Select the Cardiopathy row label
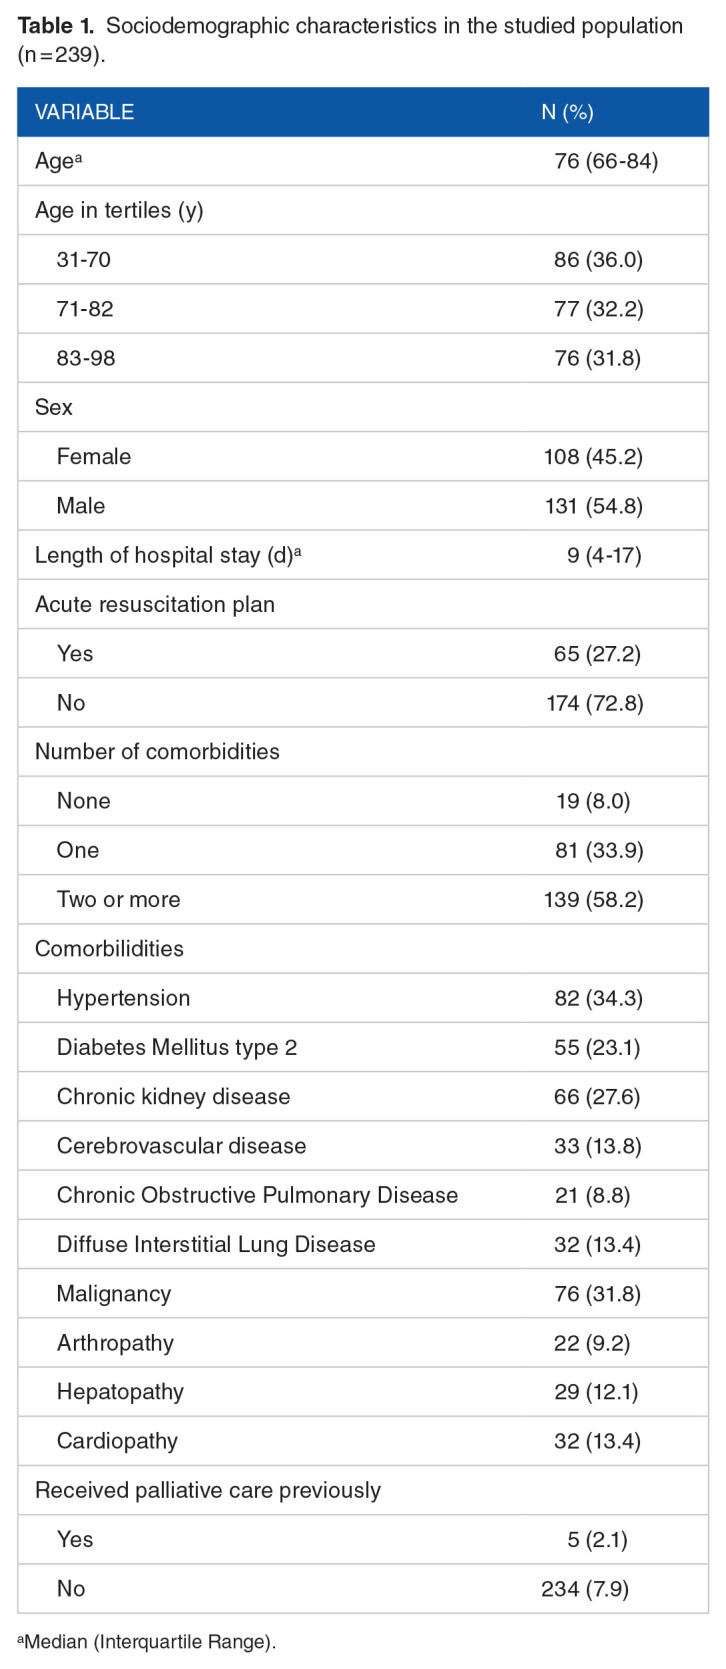 tap(117, 1441)
